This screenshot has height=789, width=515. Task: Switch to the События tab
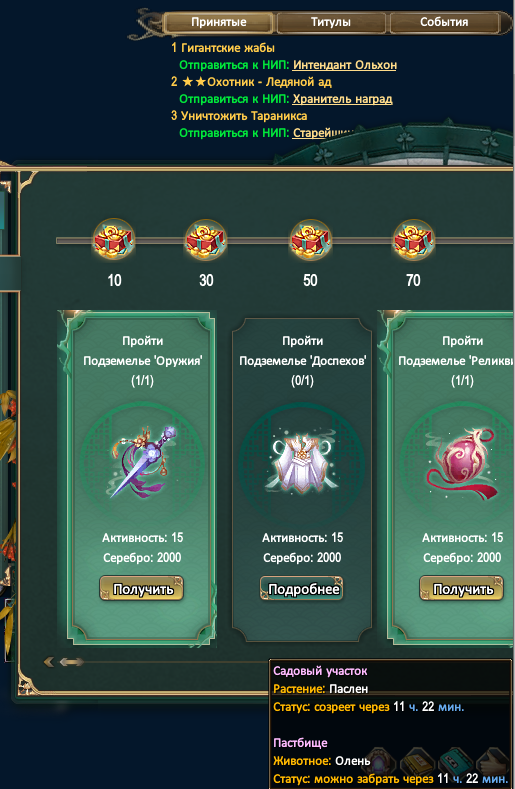(444, 22)
